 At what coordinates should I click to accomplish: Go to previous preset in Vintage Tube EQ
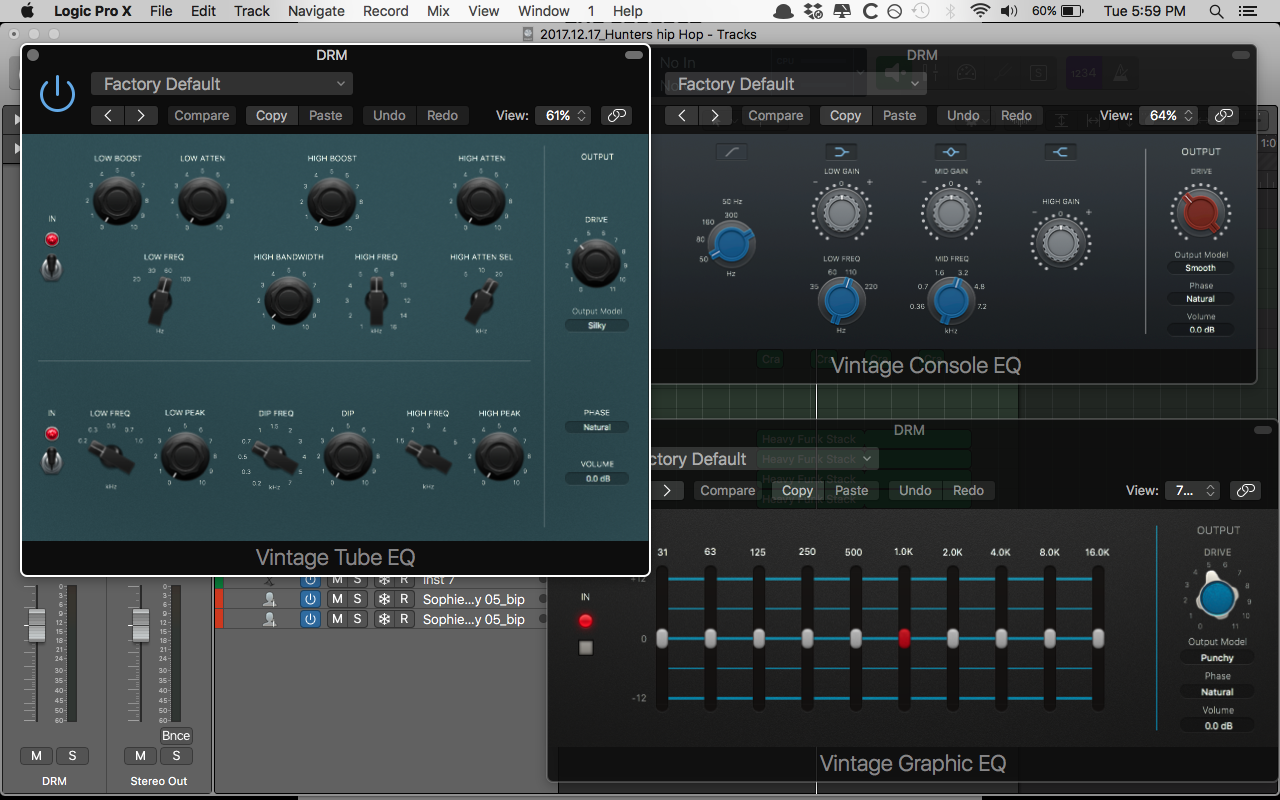(108, 116)
